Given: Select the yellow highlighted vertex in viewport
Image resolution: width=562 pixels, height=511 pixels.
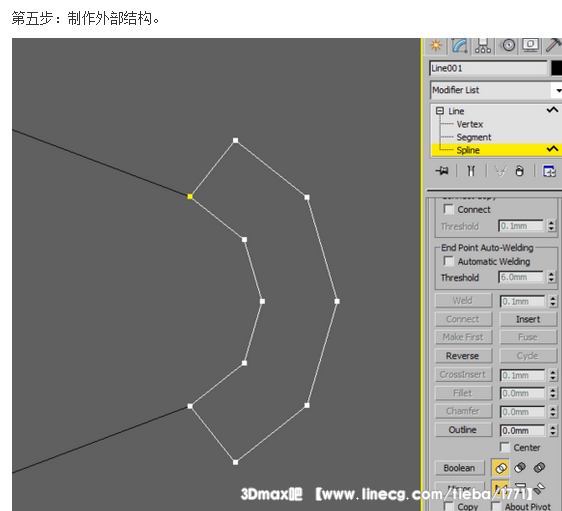Looking at the screenshot, I should tap(190, 196).
